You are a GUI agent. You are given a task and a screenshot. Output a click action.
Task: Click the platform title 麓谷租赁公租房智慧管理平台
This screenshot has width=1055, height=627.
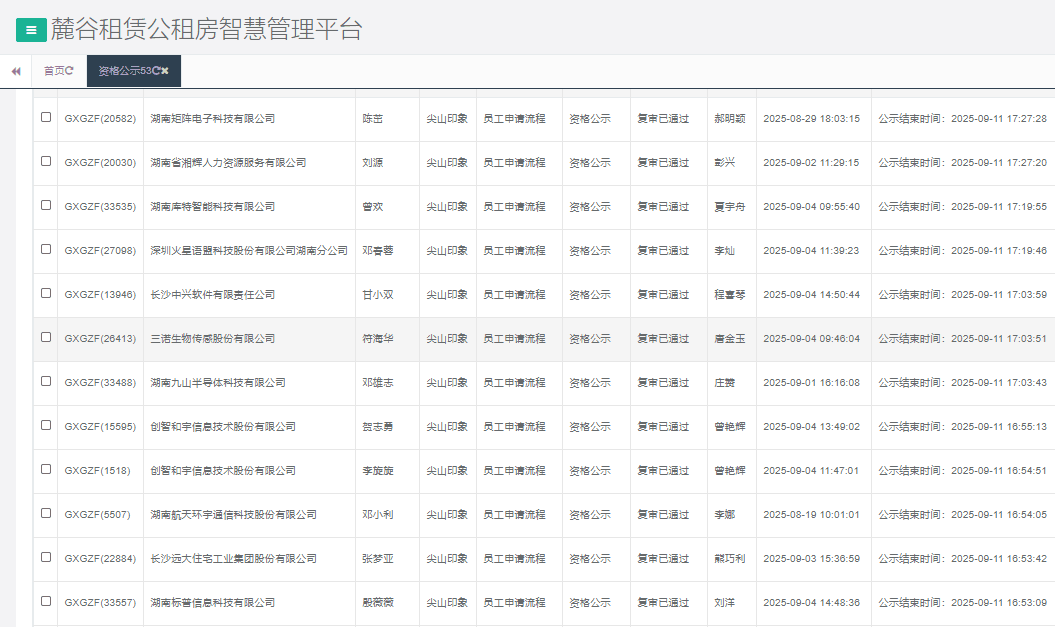click(206, 30)
